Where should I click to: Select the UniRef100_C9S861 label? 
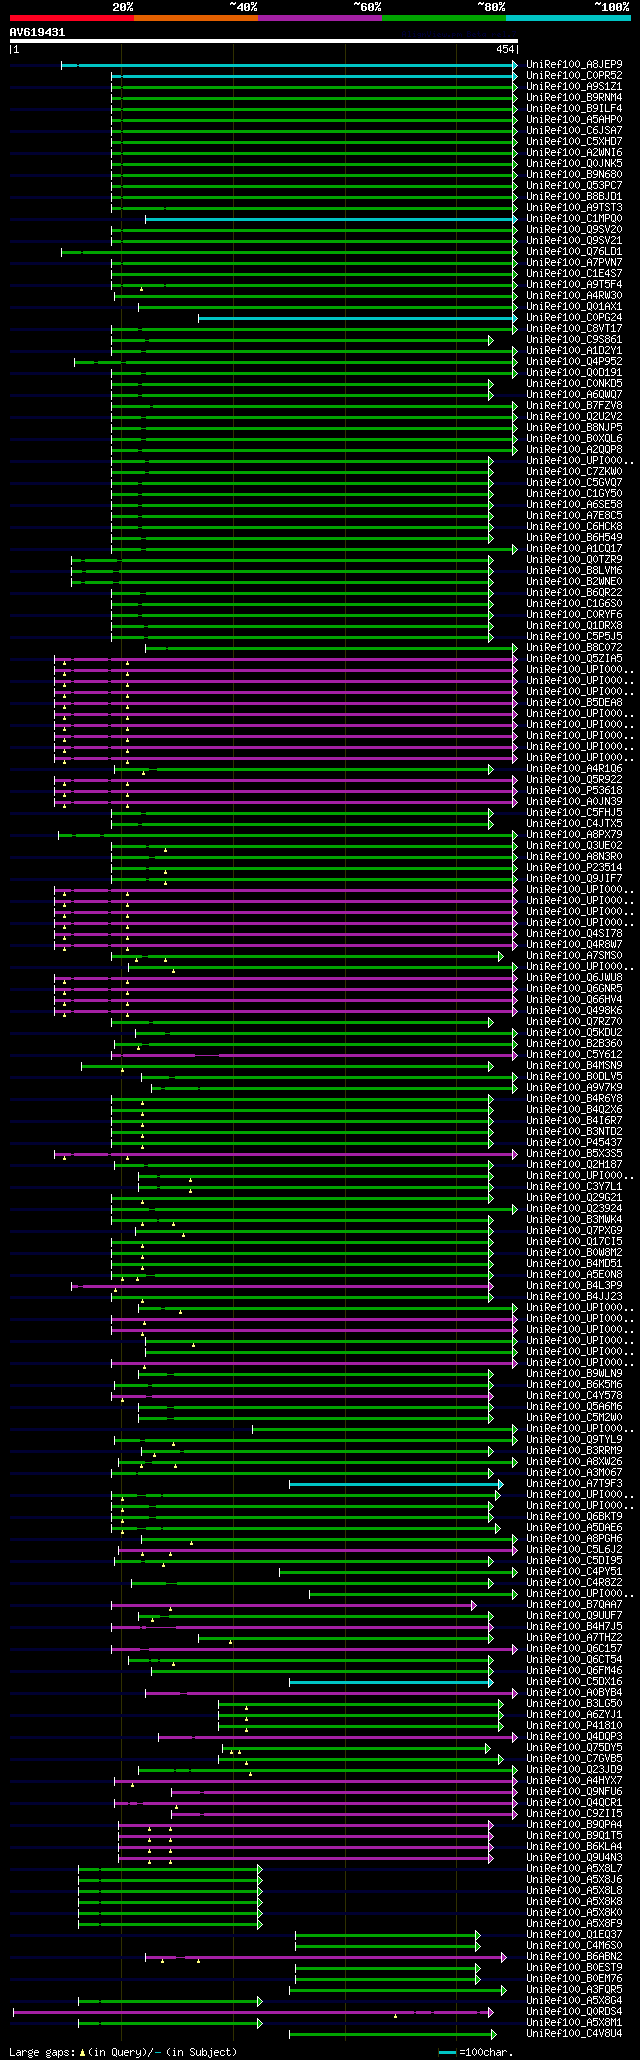tap(574, 340)
